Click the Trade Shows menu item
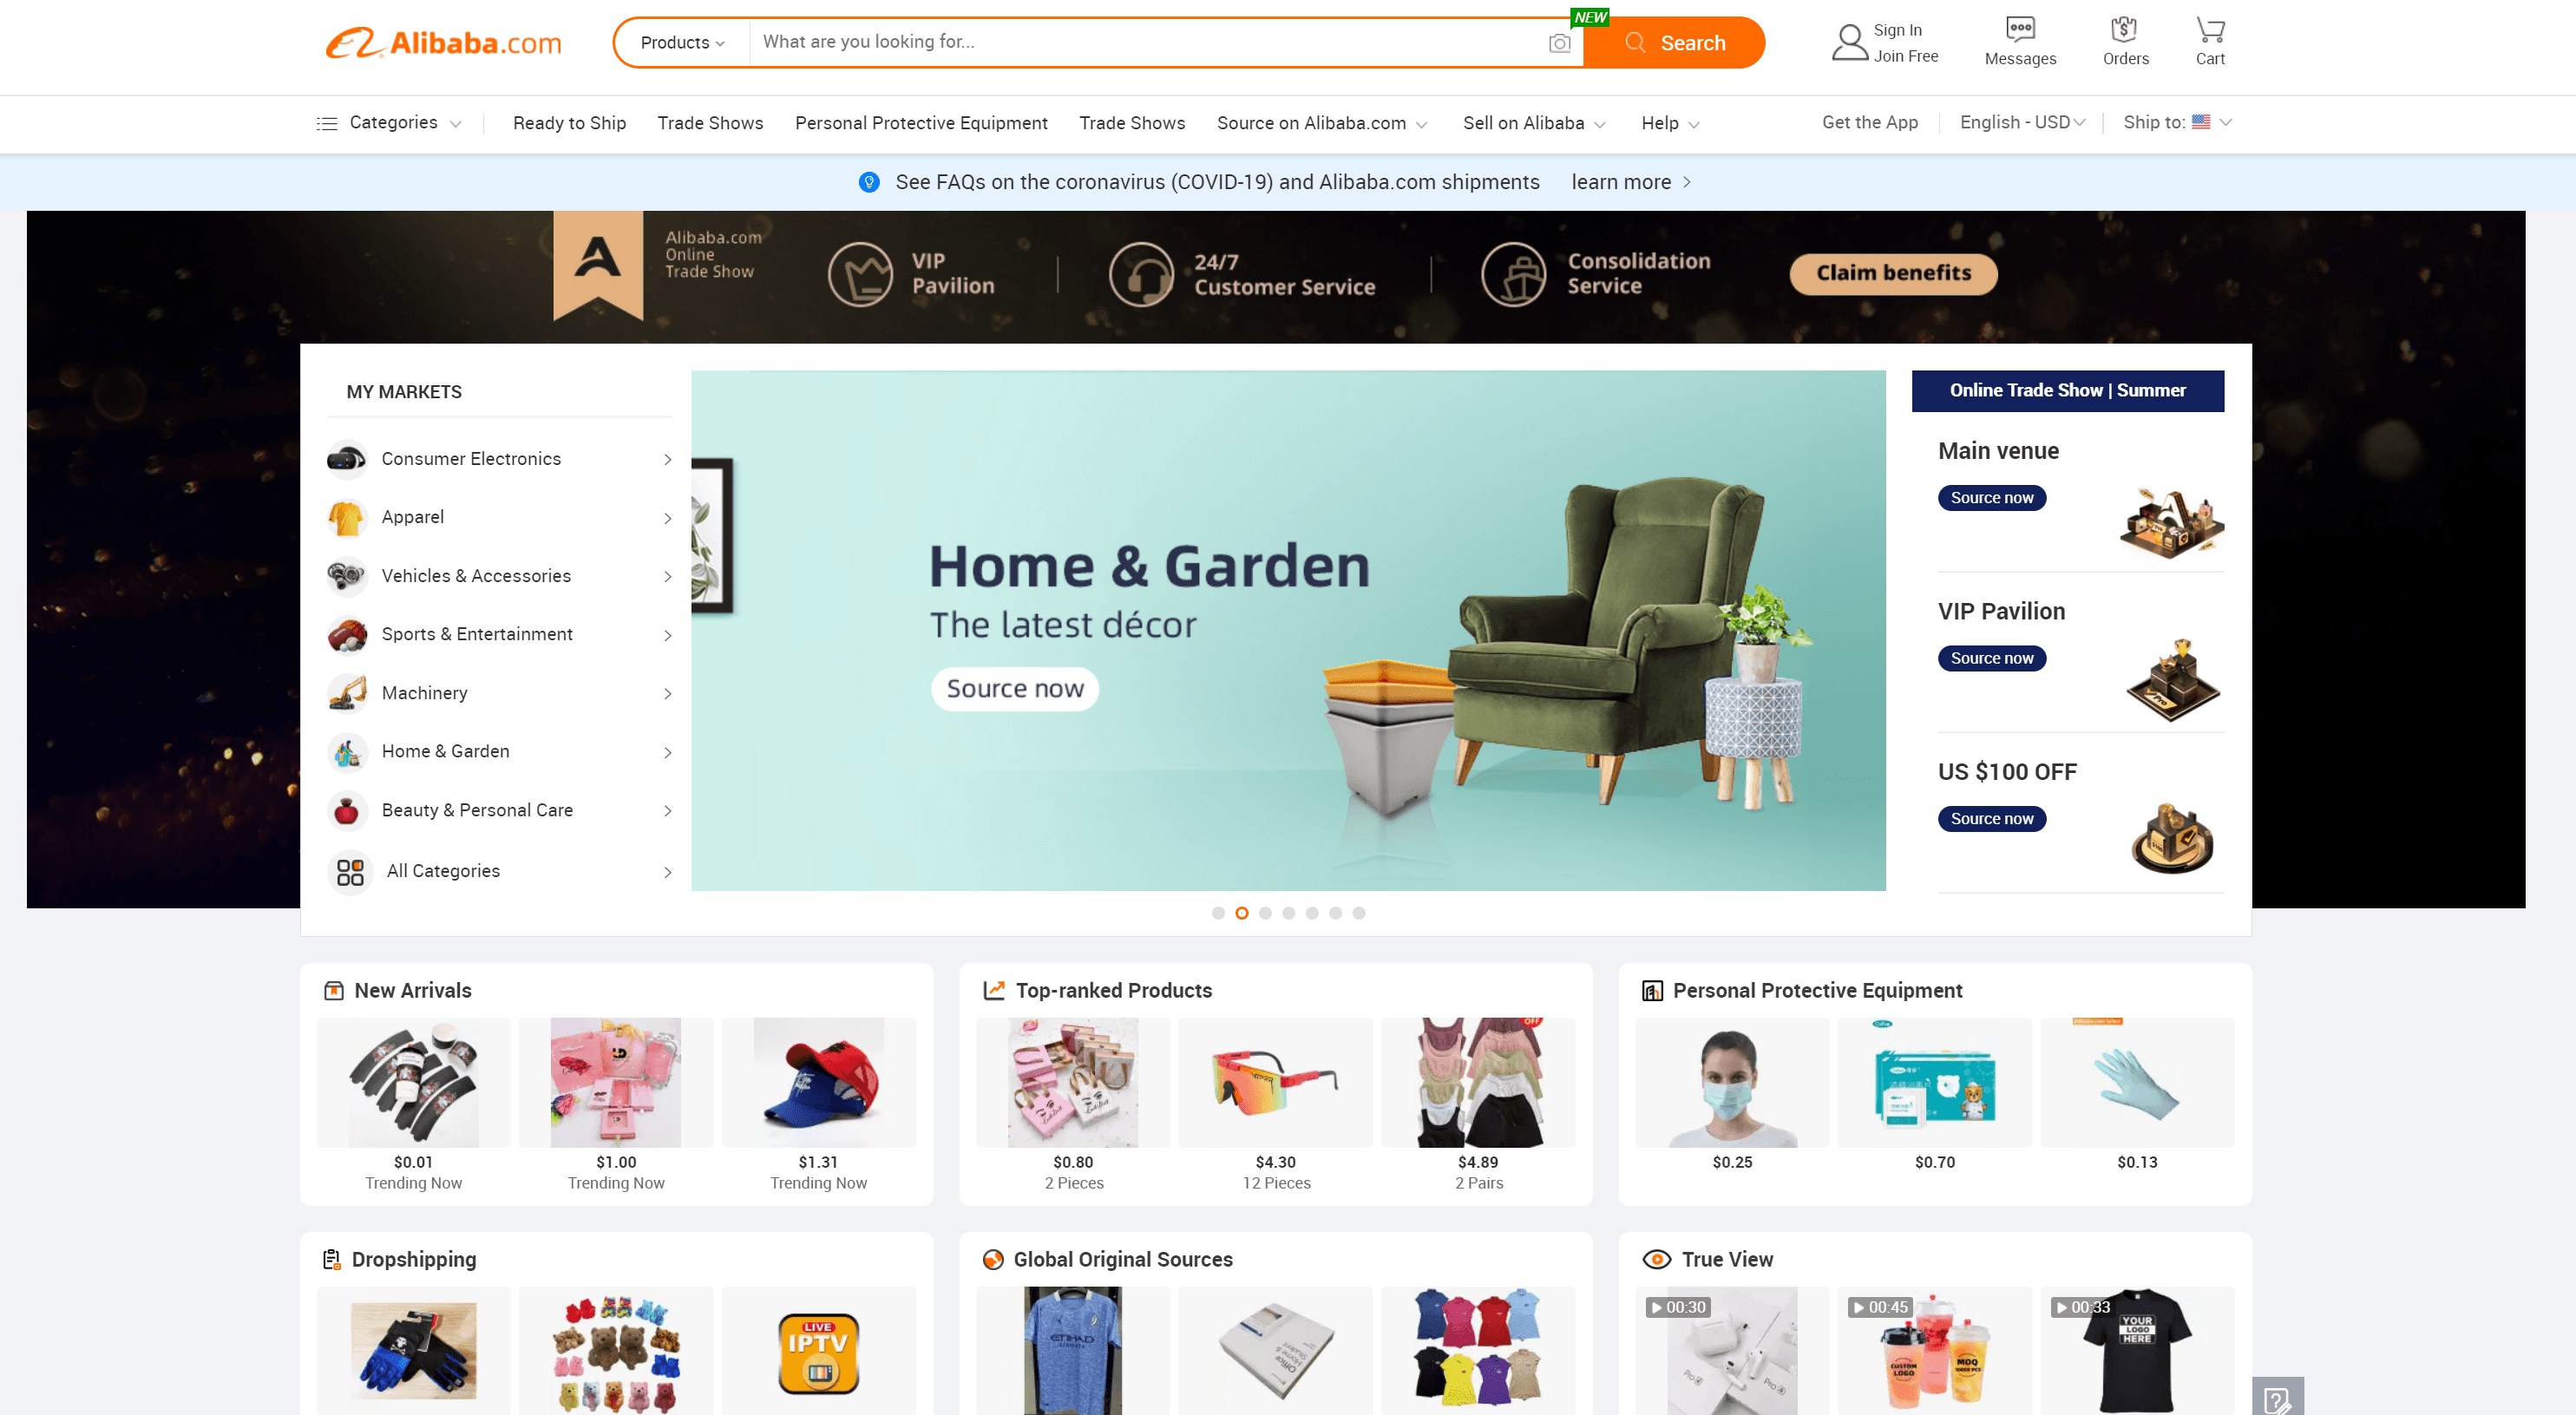Image resolution: width=2576 pixels, height=1415 pixels. [x=709, y=122]
